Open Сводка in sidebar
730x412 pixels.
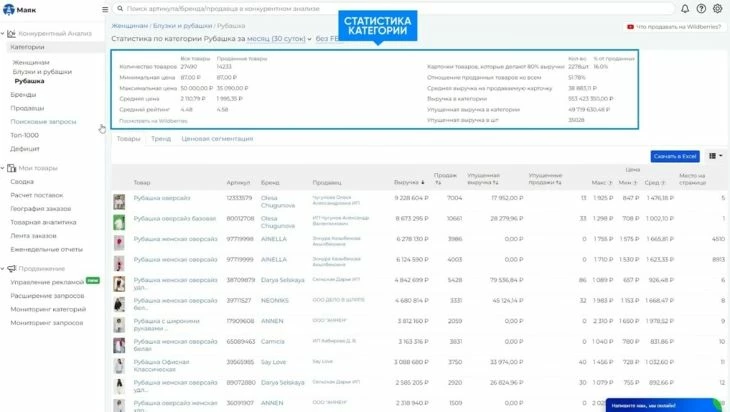tap(22, 182)
